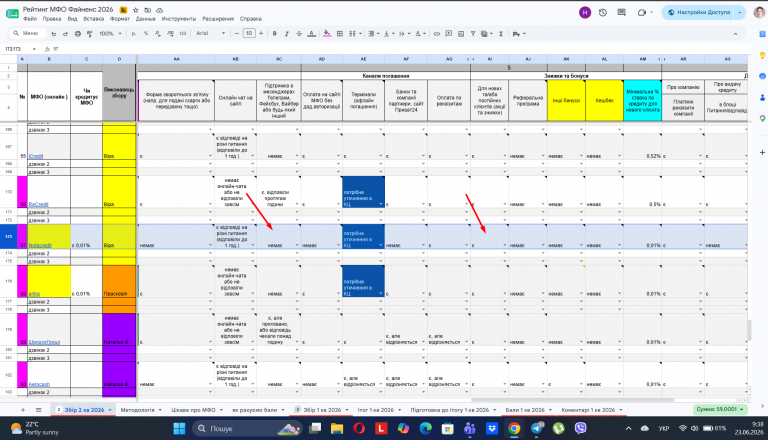Image resolution: width=768 pixels, height=440 pixels.
Task: Open the fill color picker
Action: tap(327, 34)
